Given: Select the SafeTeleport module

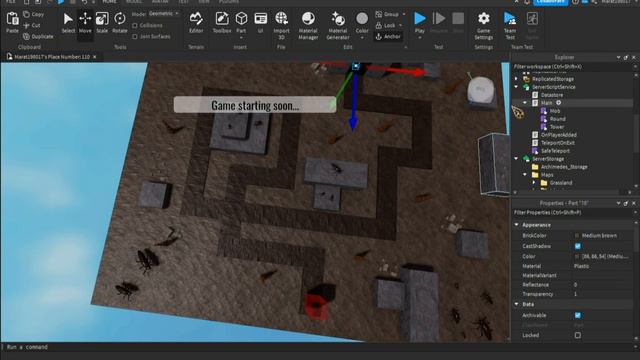Looking at the screenshot, I should coord(555,151).
